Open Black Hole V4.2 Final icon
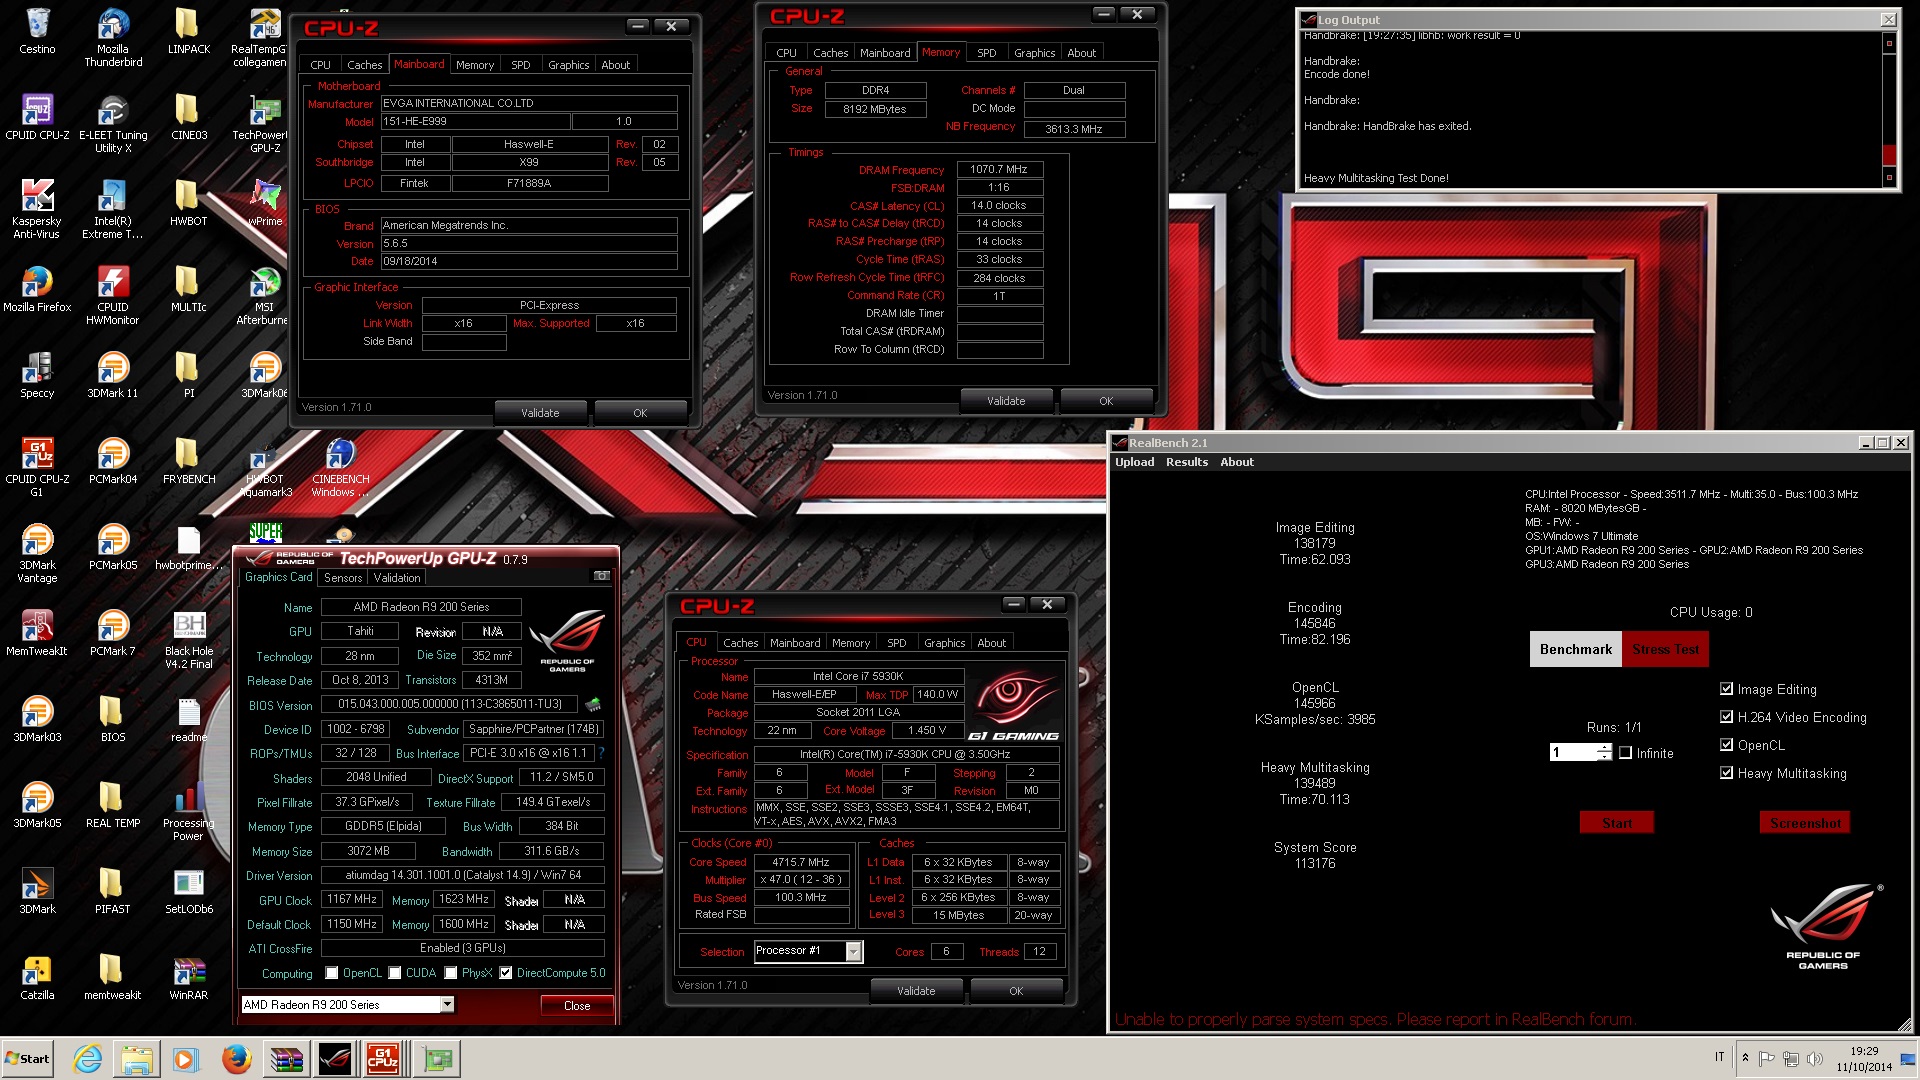 tap(189, 640)
